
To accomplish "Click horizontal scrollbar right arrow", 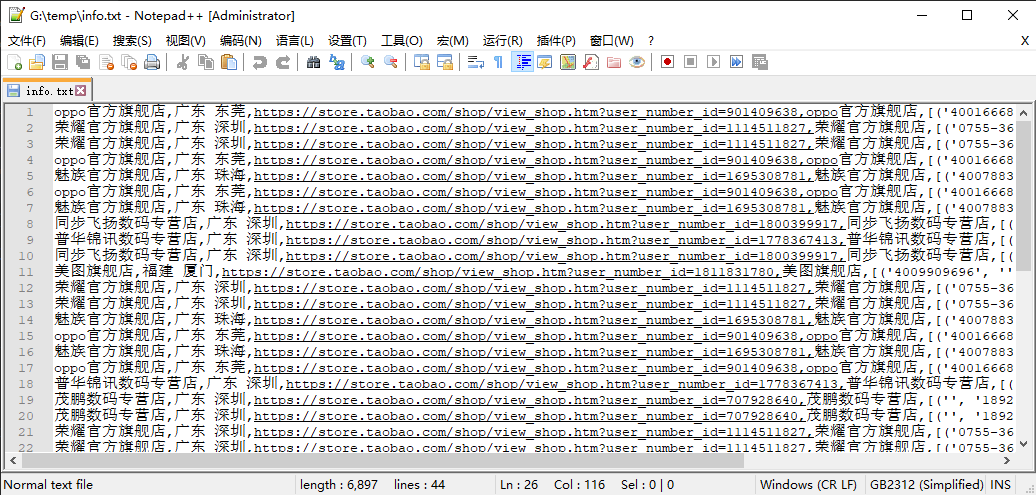I will pos(1006,460).
